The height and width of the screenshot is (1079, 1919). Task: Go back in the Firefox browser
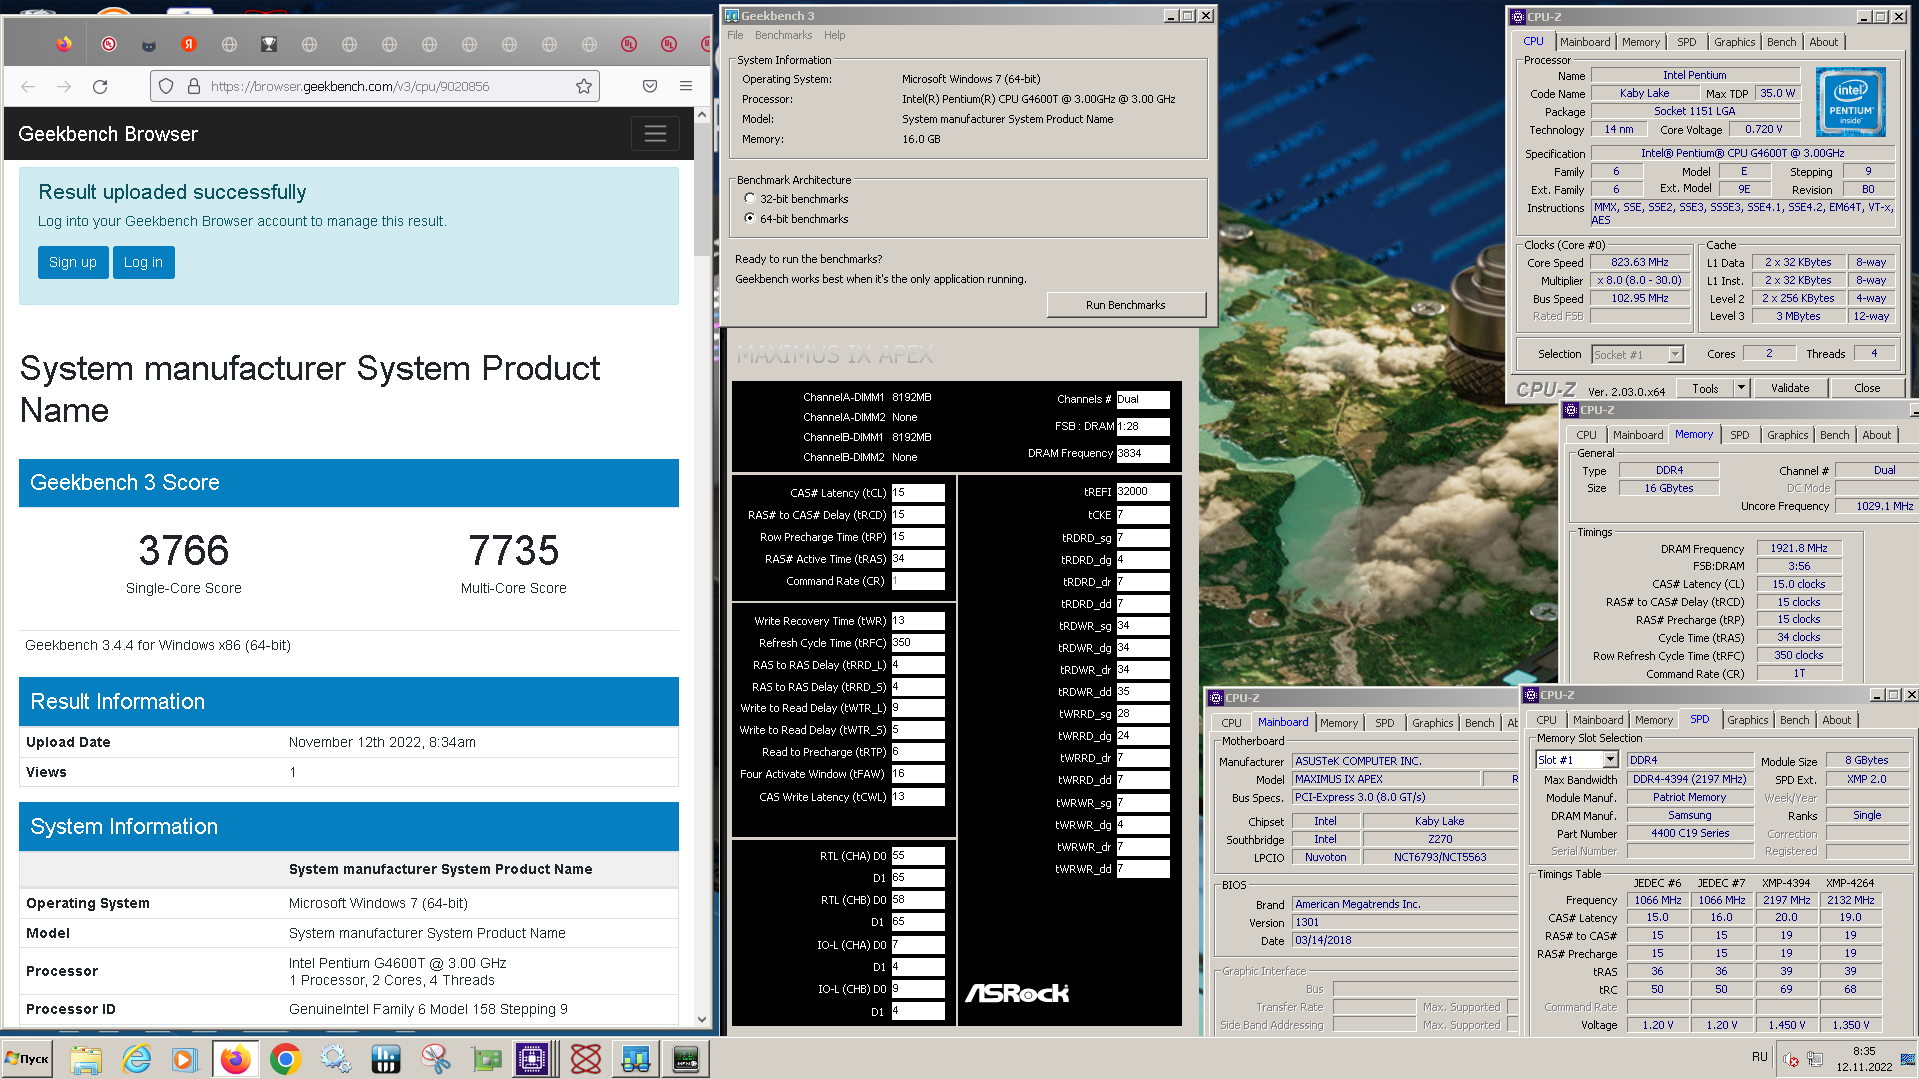[28, 87]
